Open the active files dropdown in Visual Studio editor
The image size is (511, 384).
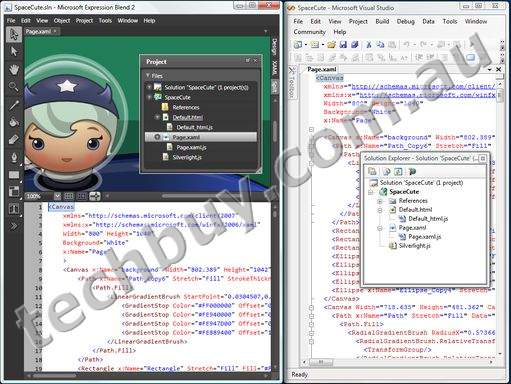[x=489, y=69]
